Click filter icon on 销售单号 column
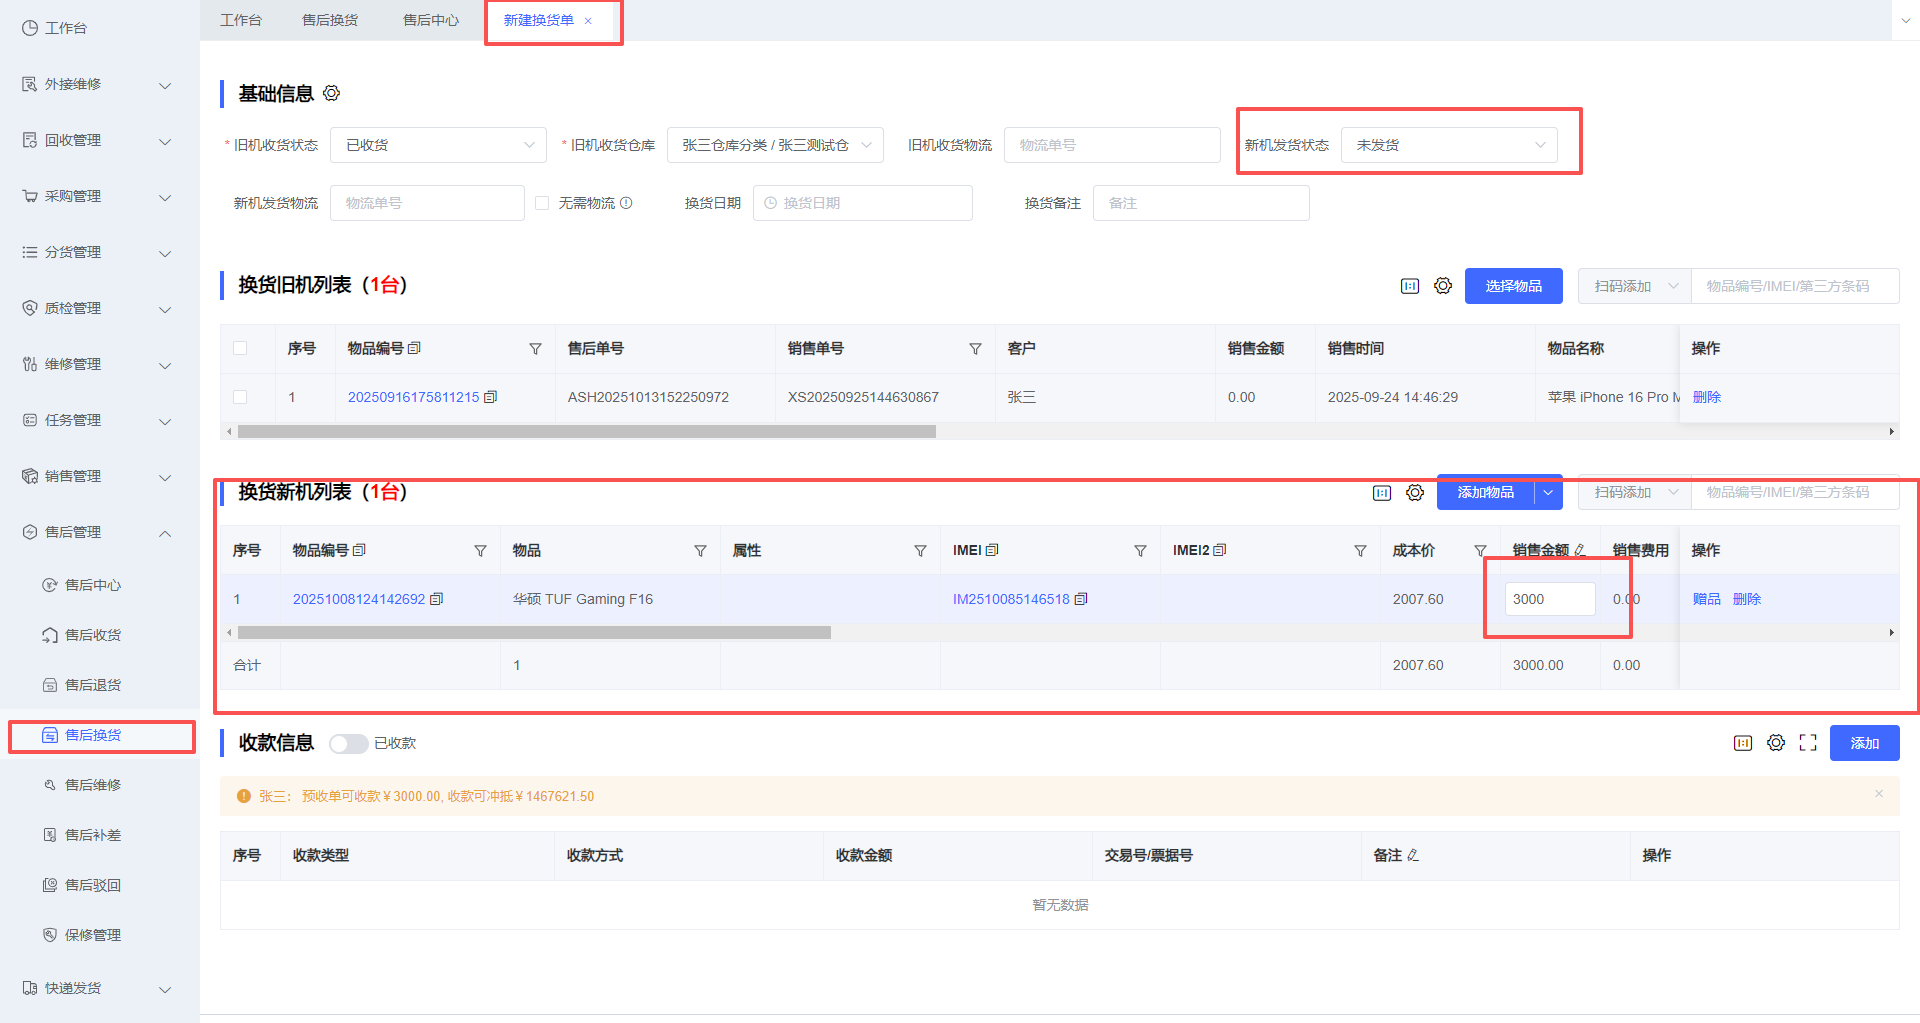This screenshot has width=1920, height=1023. 975,349
